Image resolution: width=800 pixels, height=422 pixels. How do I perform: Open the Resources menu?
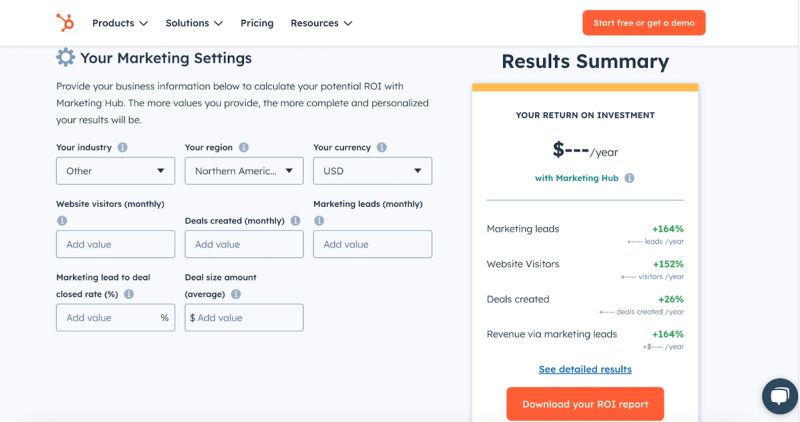321,23
